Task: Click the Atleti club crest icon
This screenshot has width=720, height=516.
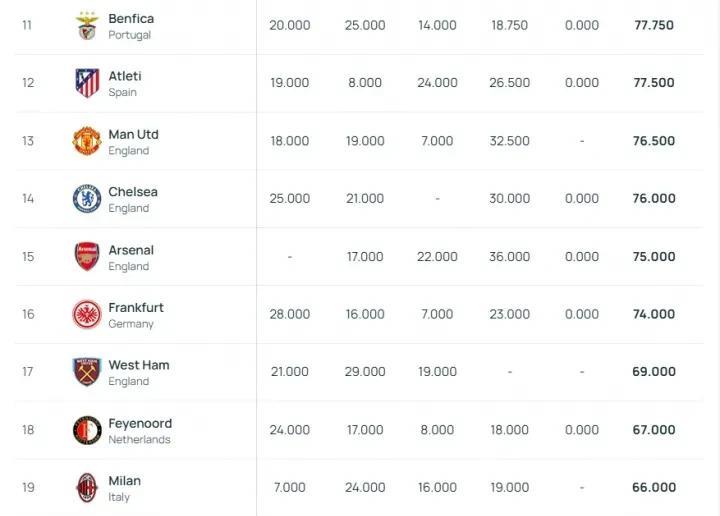Action: click(87, 83)
